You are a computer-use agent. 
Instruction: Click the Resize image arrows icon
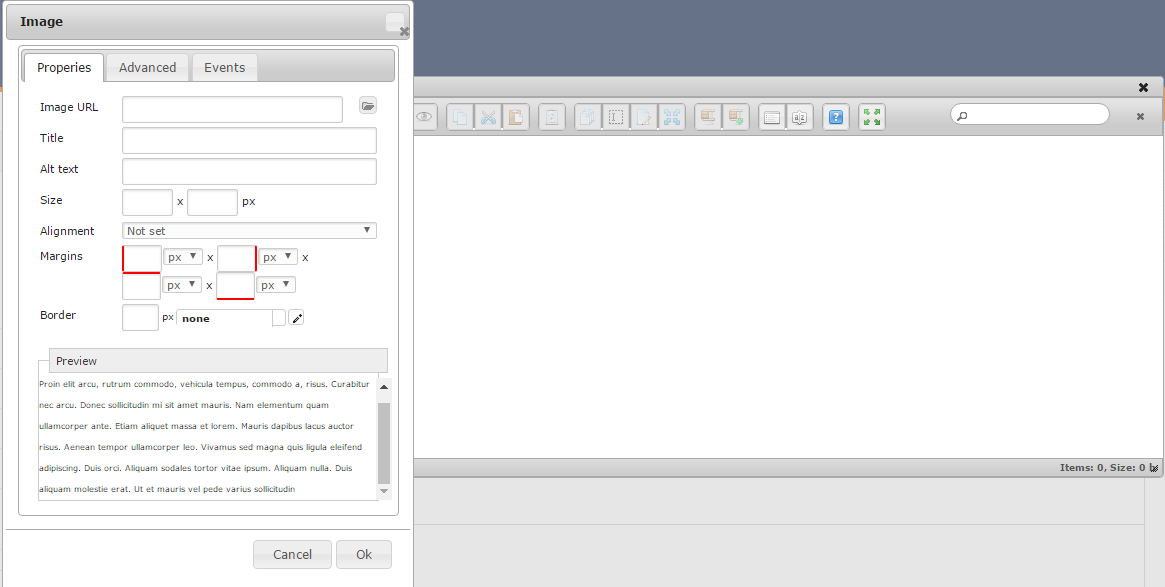tap(672, 117)
